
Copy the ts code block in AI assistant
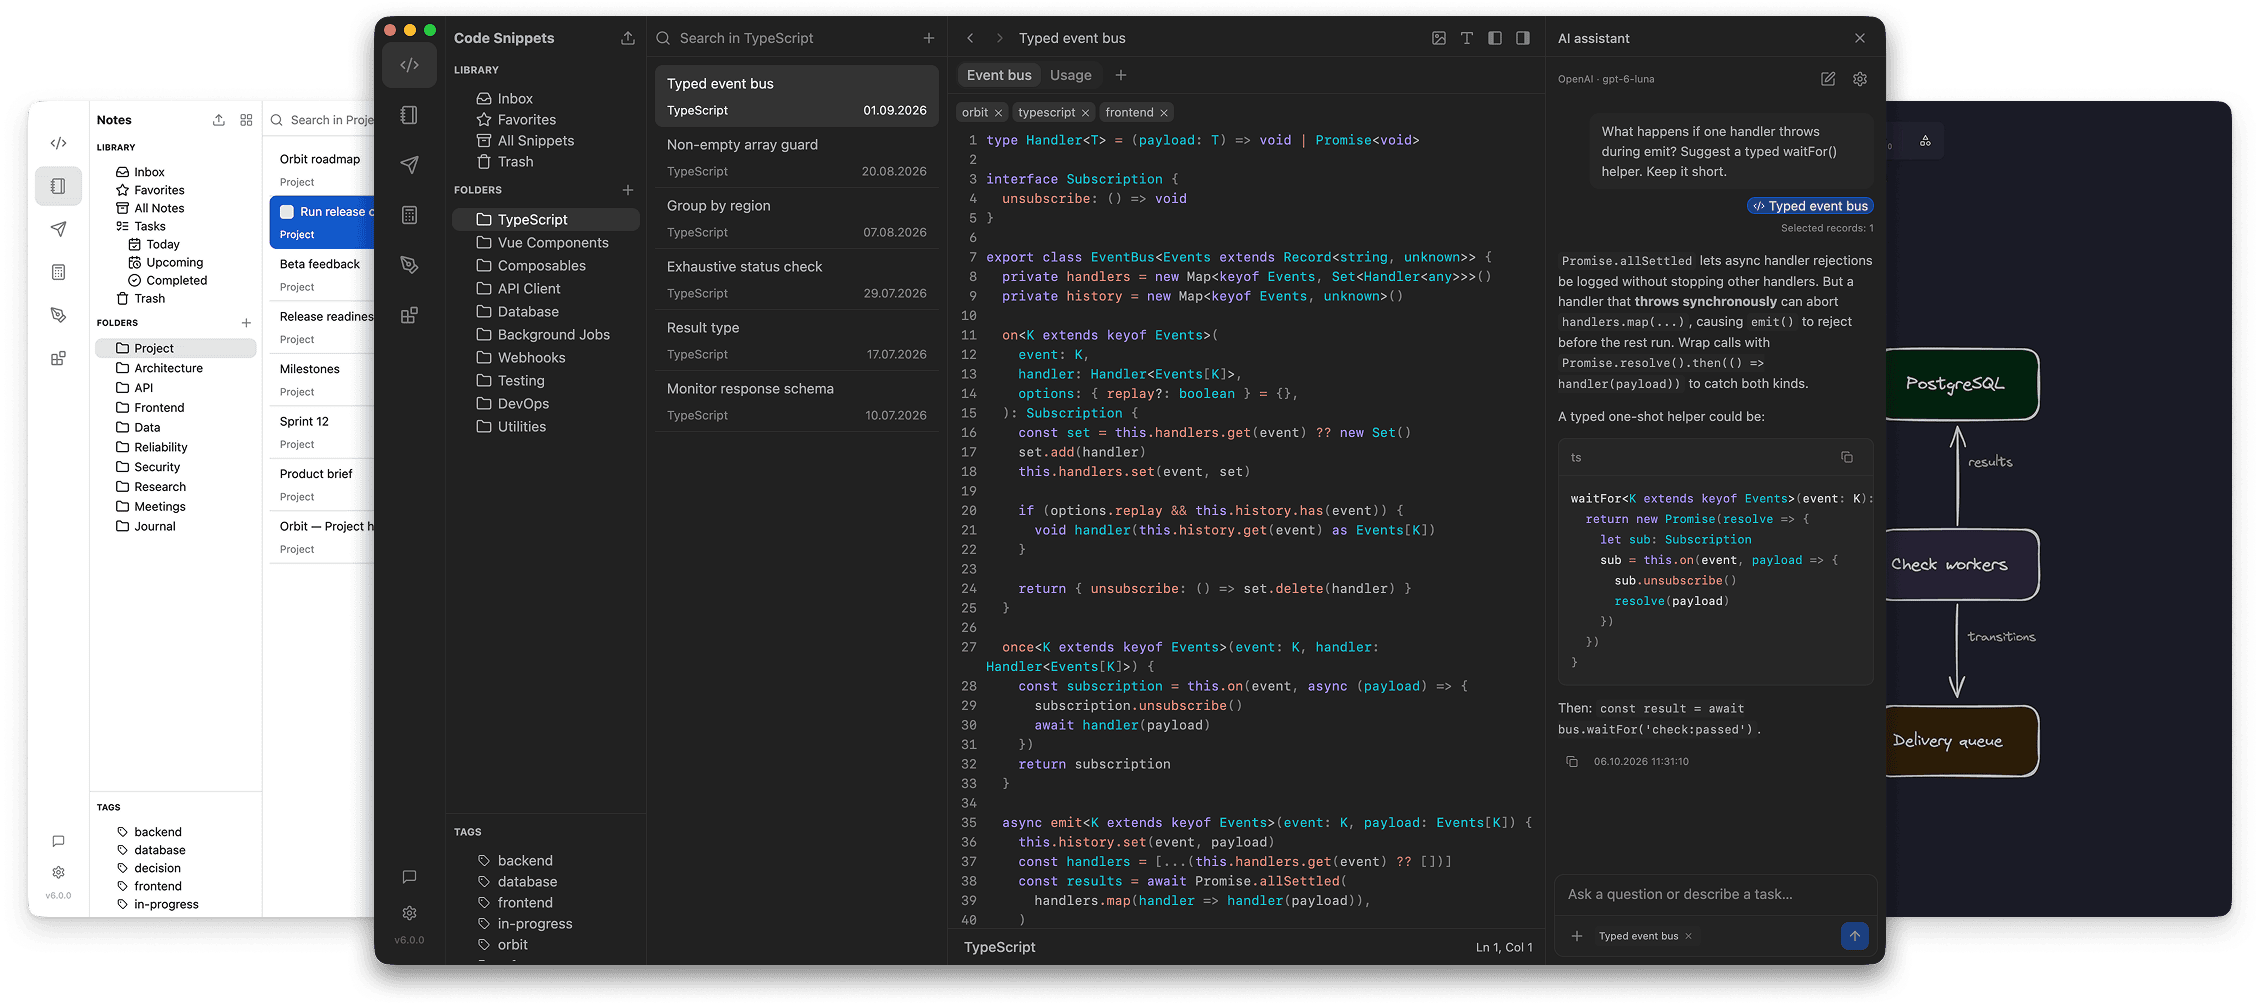[1847, 457]
